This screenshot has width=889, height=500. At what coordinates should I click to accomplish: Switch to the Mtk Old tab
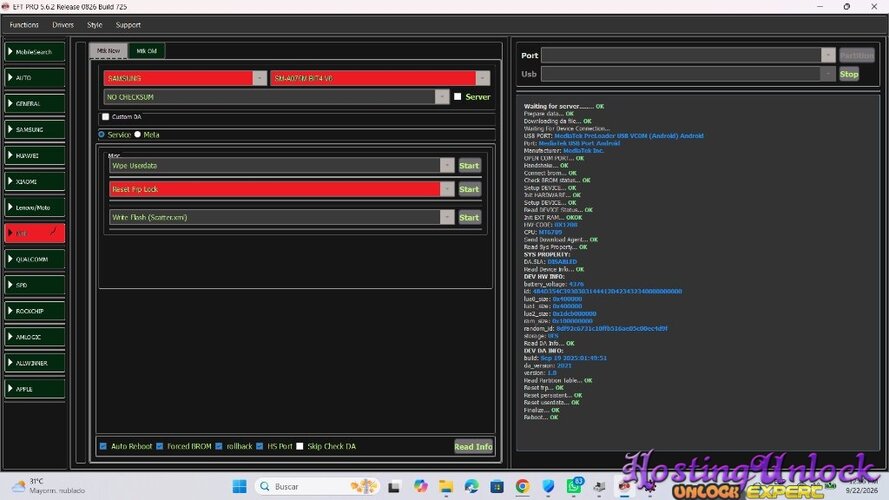click(146, 51)
